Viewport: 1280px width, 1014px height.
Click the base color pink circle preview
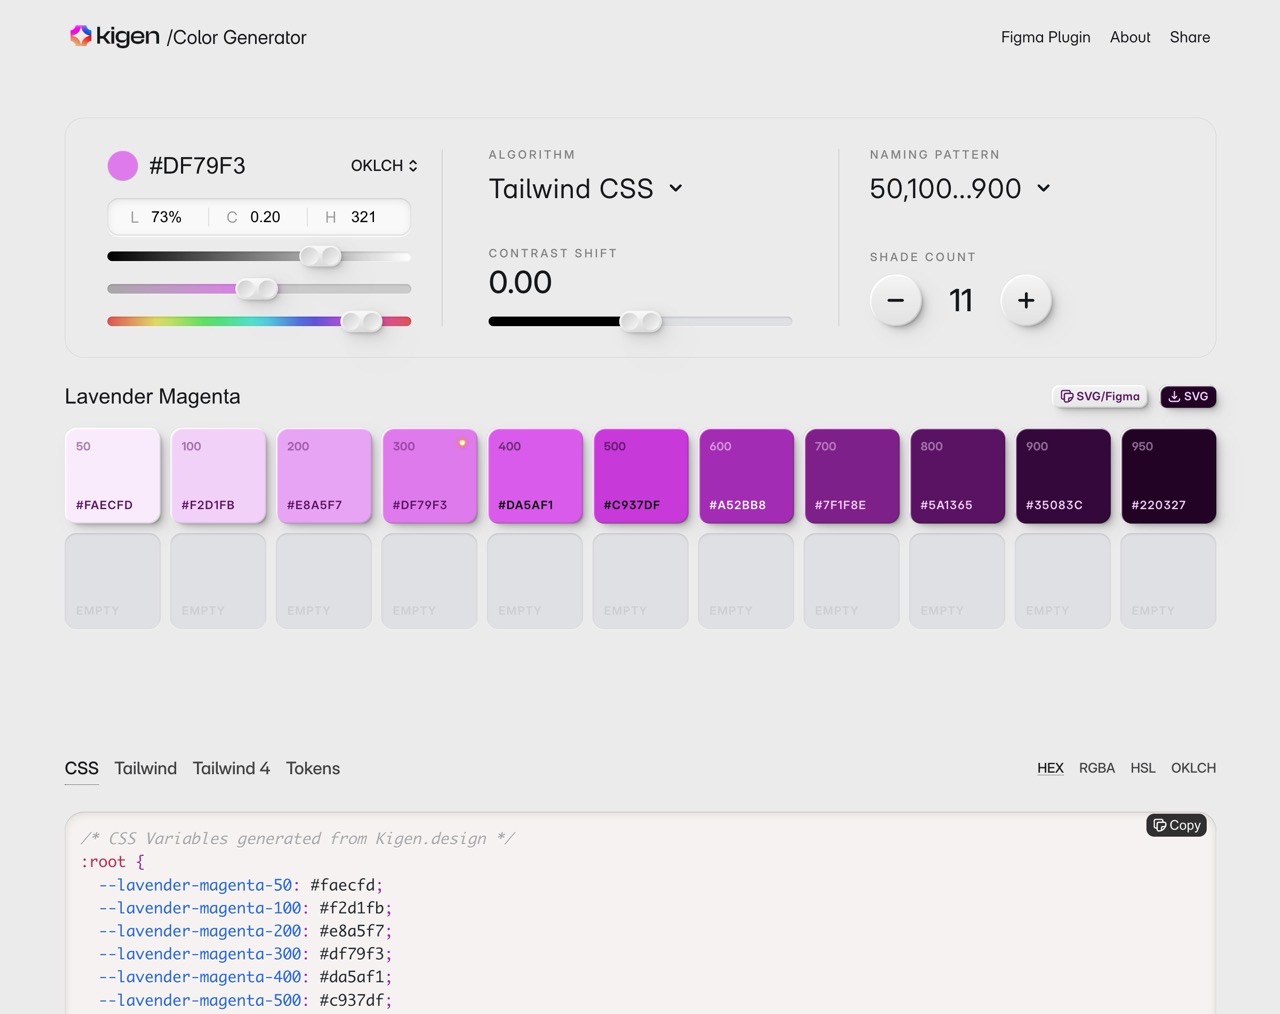point(122,166)
